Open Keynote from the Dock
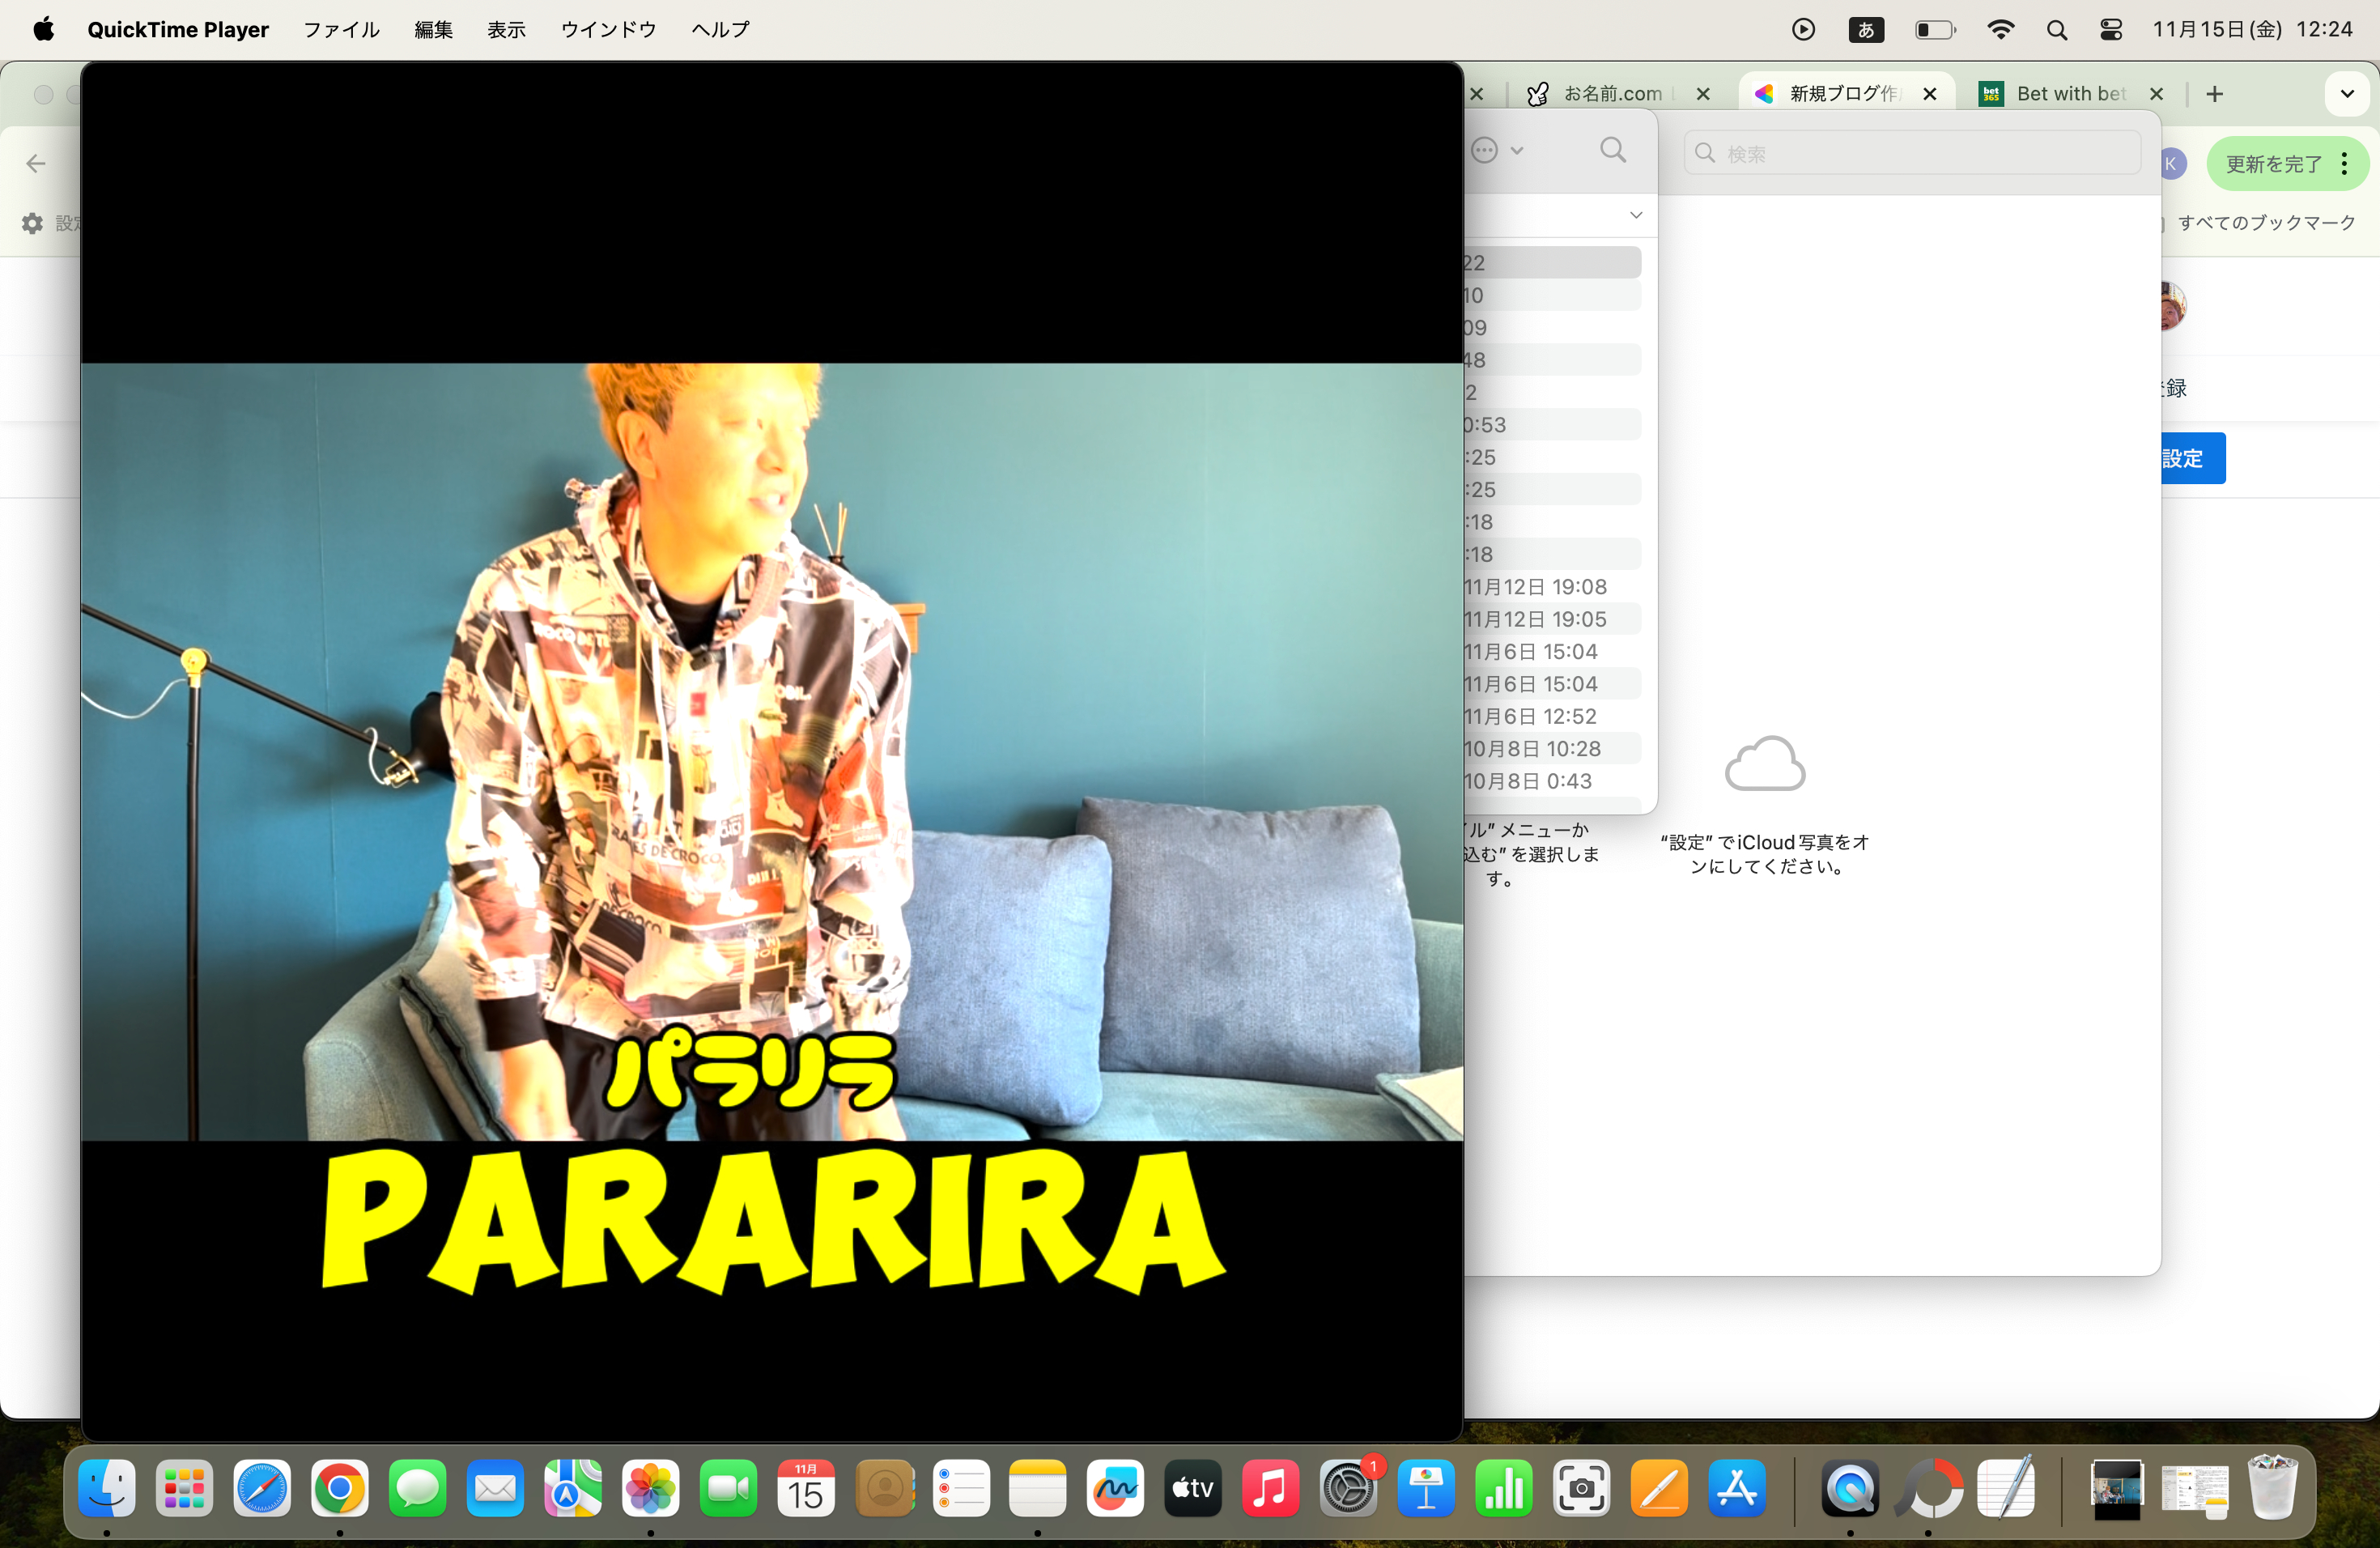 click(x=1426, y=1488)
